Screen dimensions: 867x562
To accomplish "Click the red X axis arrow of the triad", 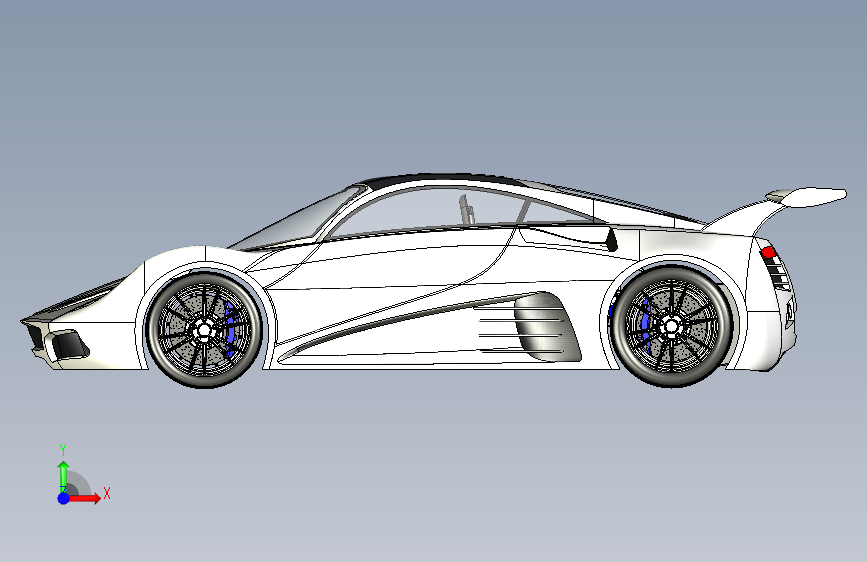I will (84, 498).
